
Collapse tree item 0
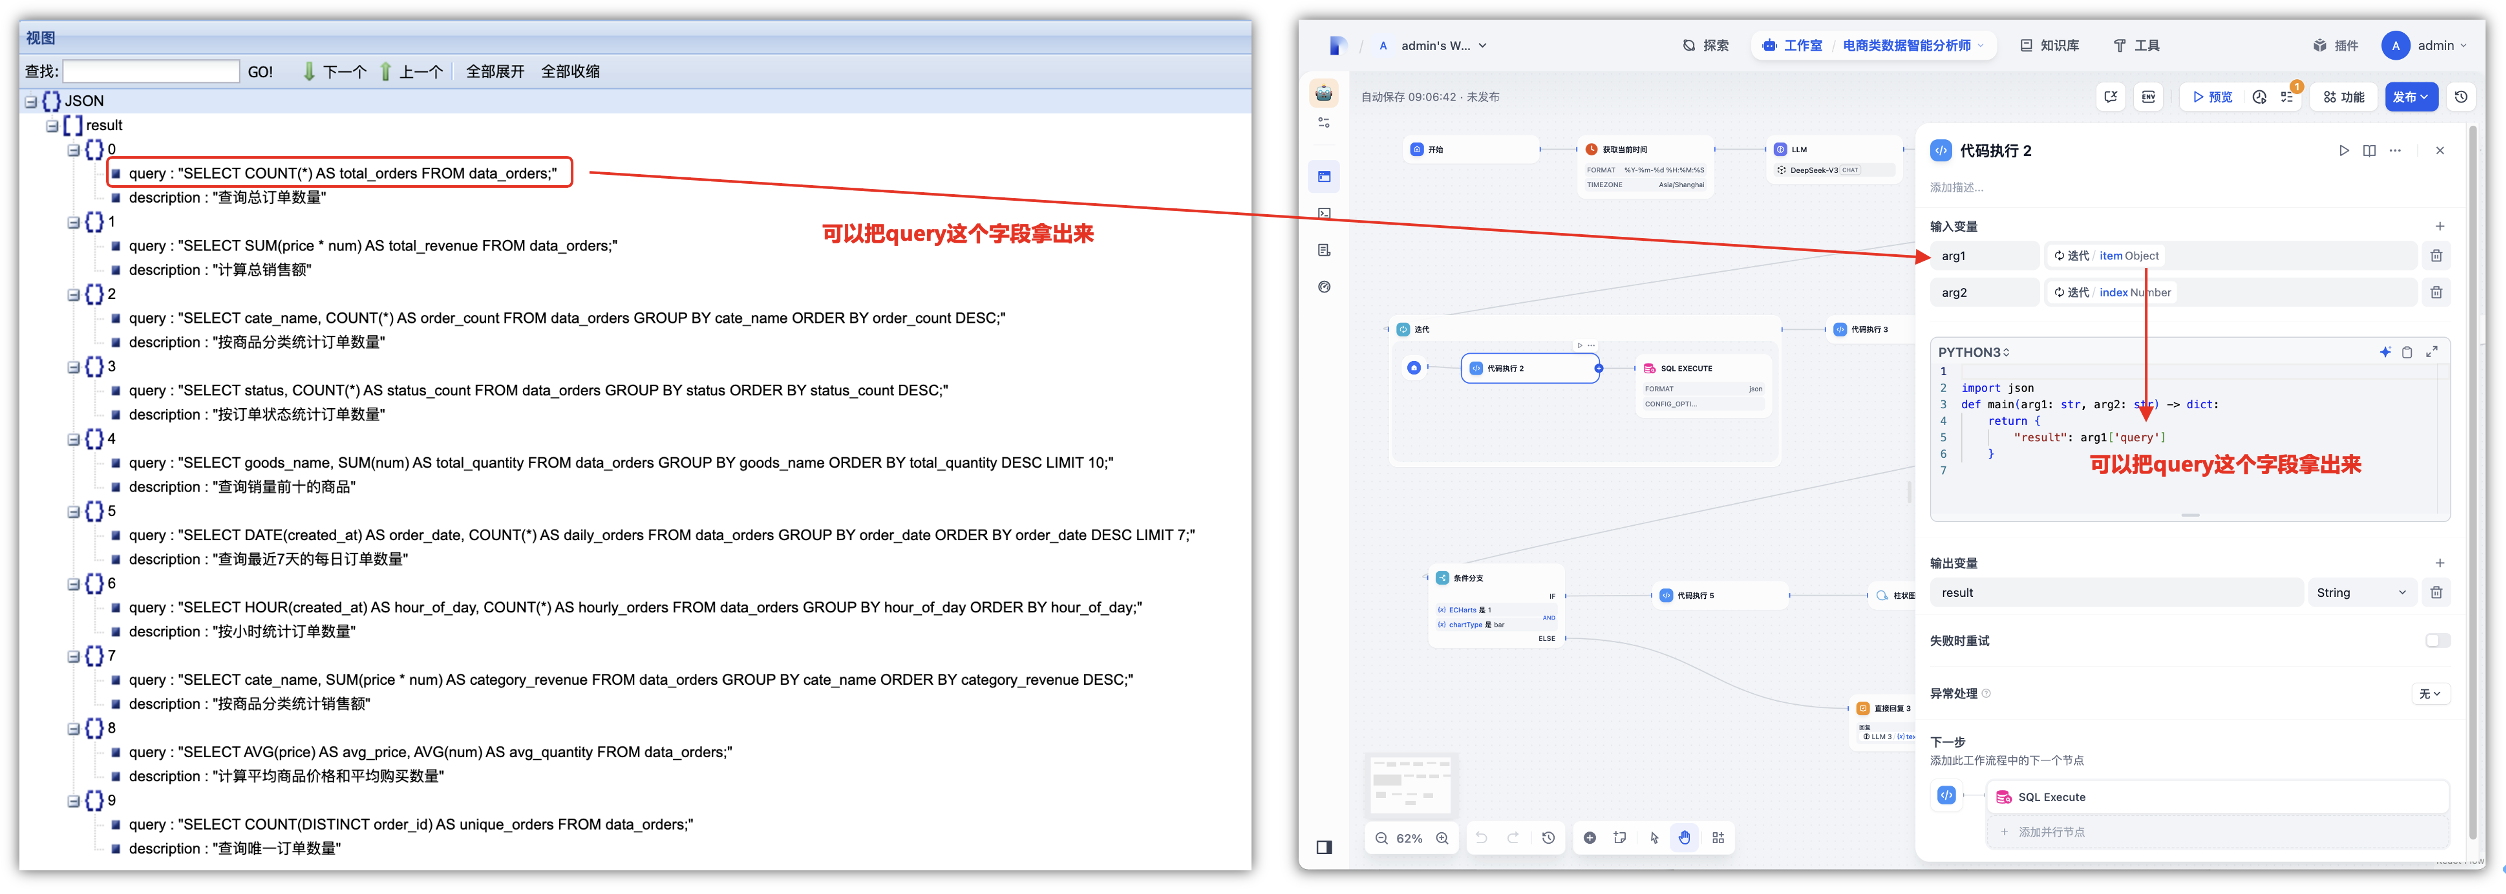[73, 150]
